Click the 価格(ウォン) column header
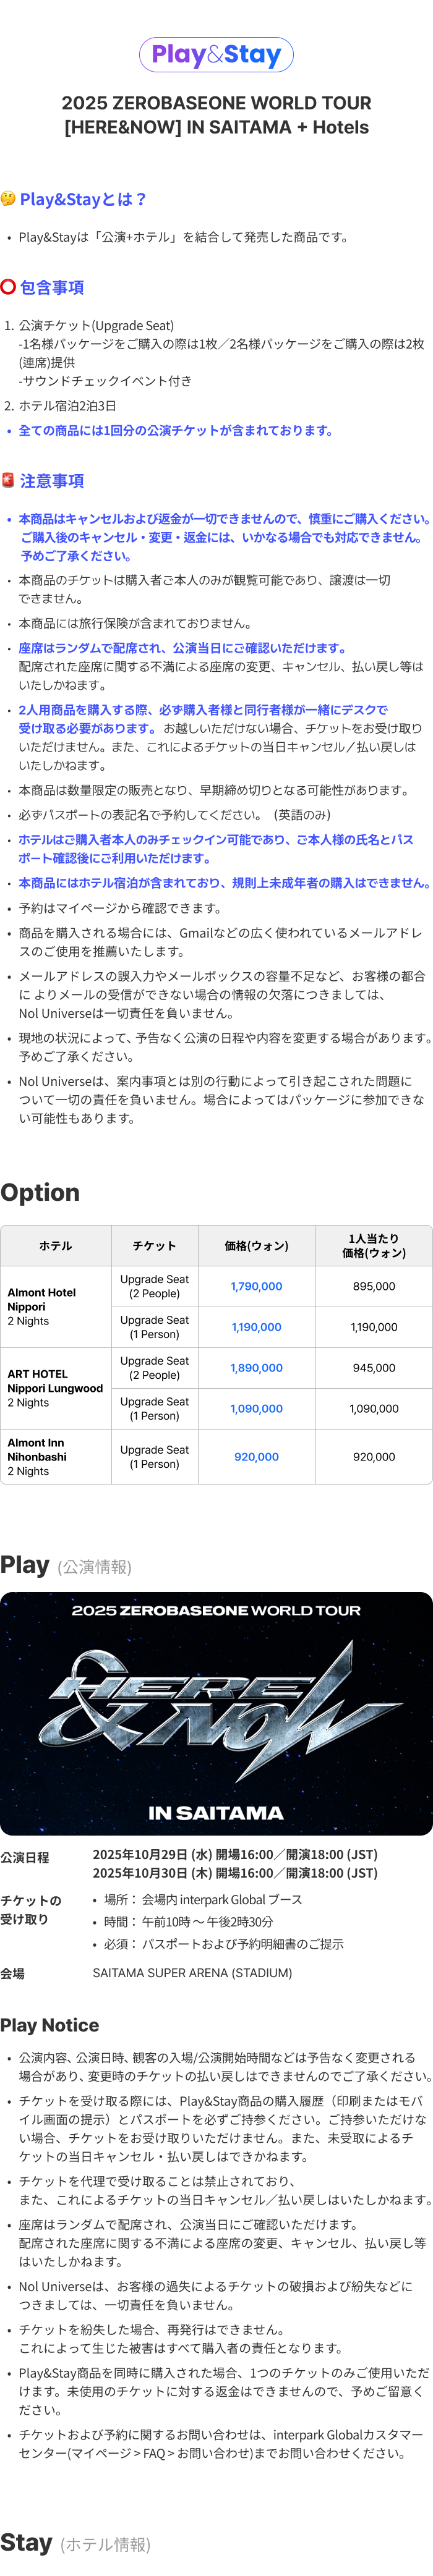Screen dimensions: 433x2576 pyautogui.click(x=256, y=1246)
